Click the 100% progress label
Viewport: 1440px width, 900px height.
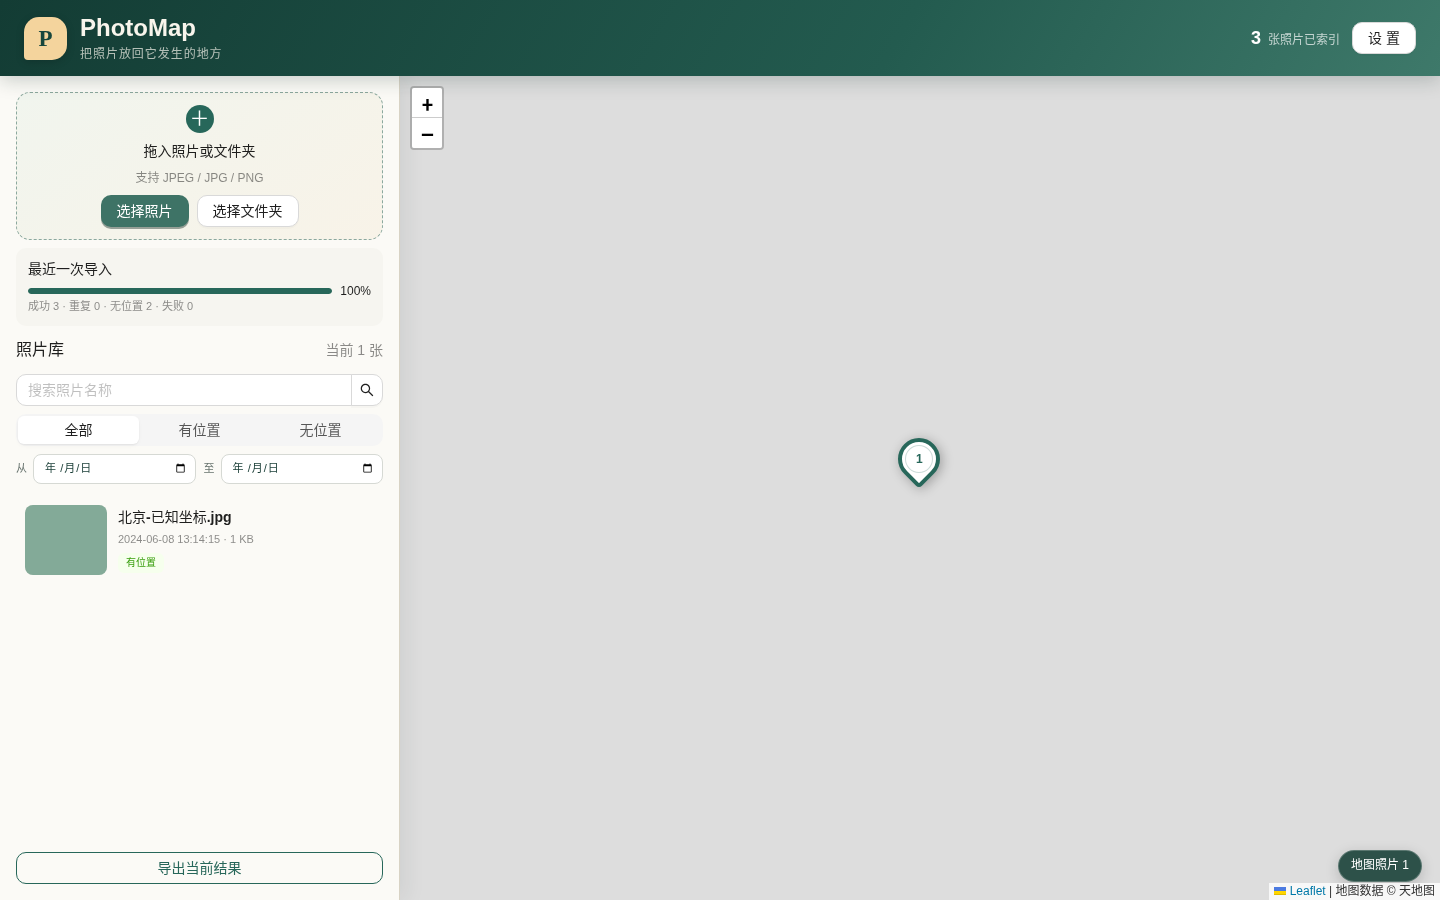[355, 291]
